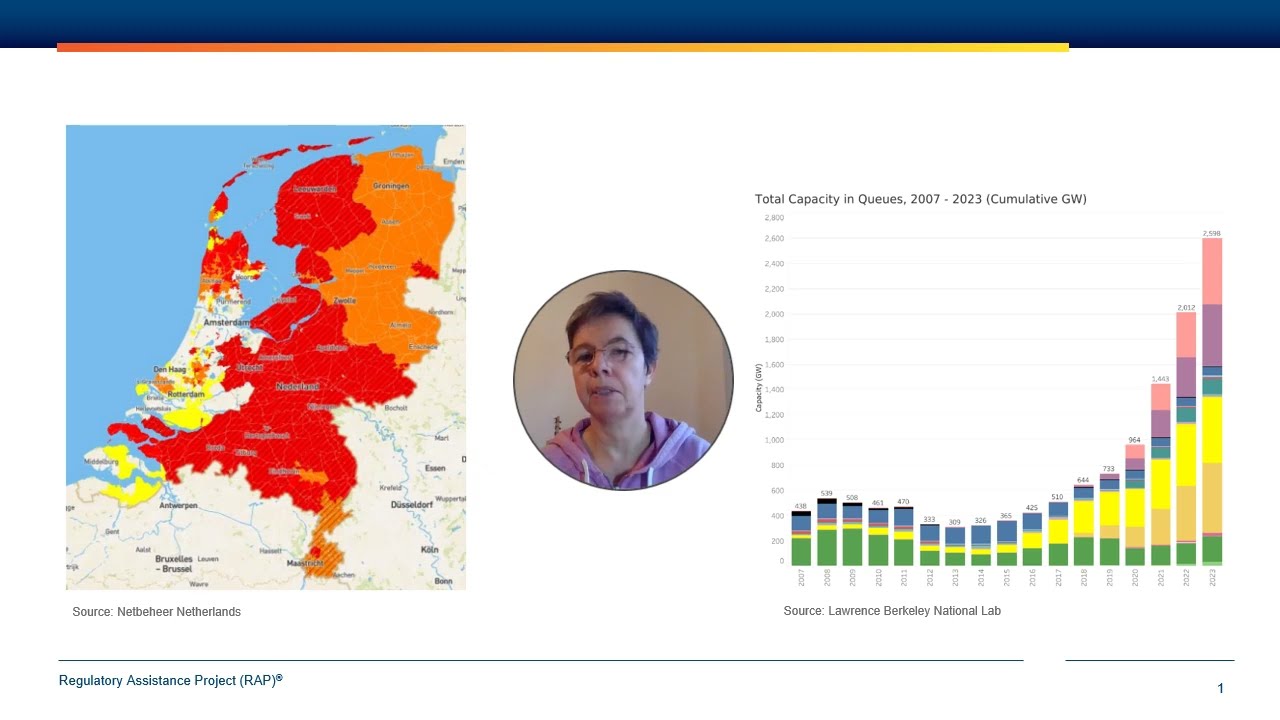Image resolution: width=1280 pixels, height=720 pixels.
Task: Click 'Leeuwarden' label on the map
Action: pyautogui.click(x=315, y=187)
